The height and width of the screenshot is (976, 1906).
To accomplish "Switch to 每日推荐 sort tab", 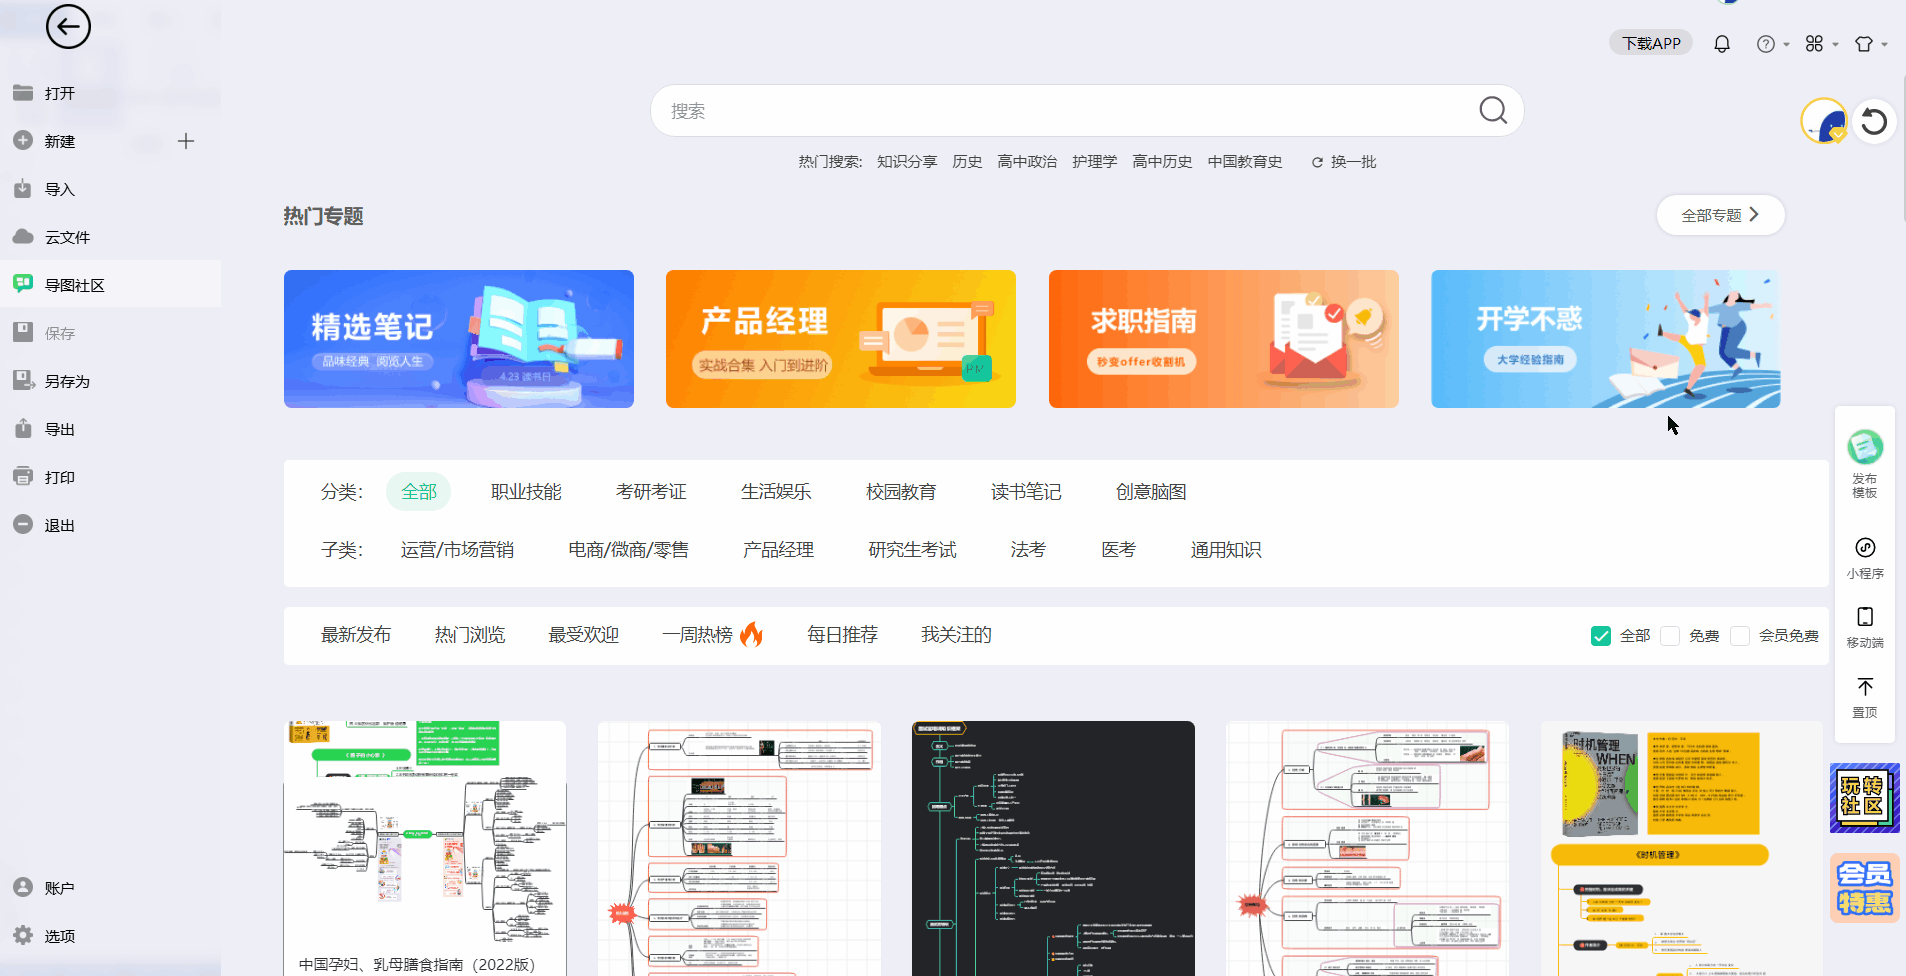I will pyautogui.click(x=842, y=635).
